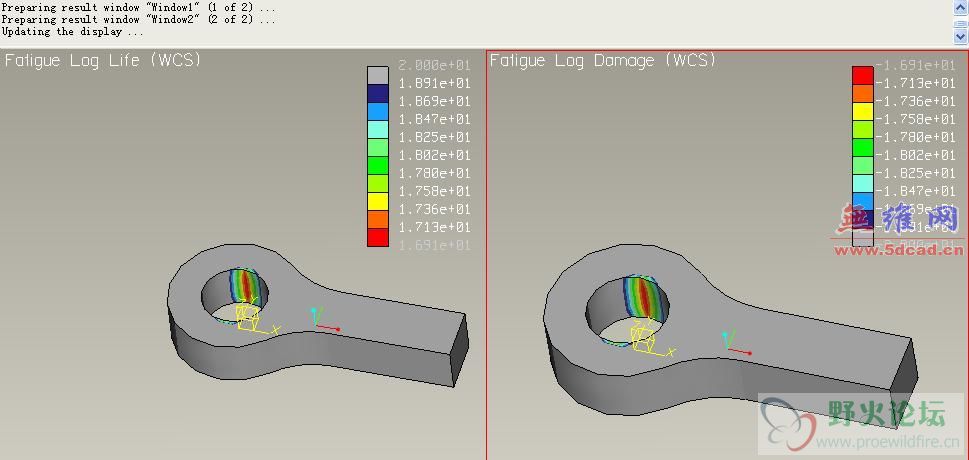Click legend value -1.691e+01 in Damage window
This screenshot has height=460, width=969.
click(916, 65)
